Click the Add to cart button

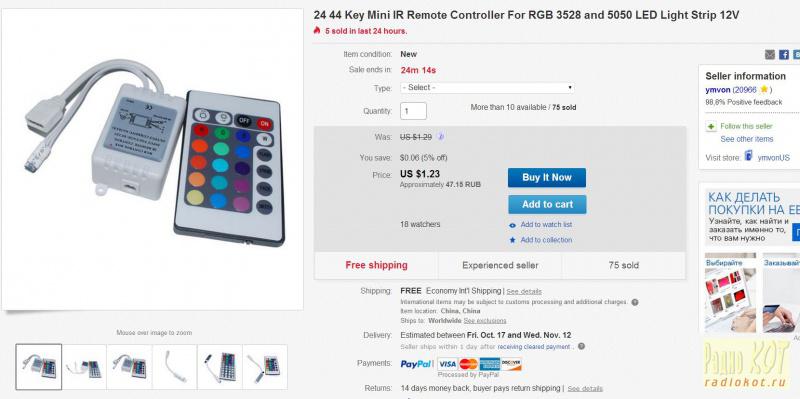tap(547, 205)
